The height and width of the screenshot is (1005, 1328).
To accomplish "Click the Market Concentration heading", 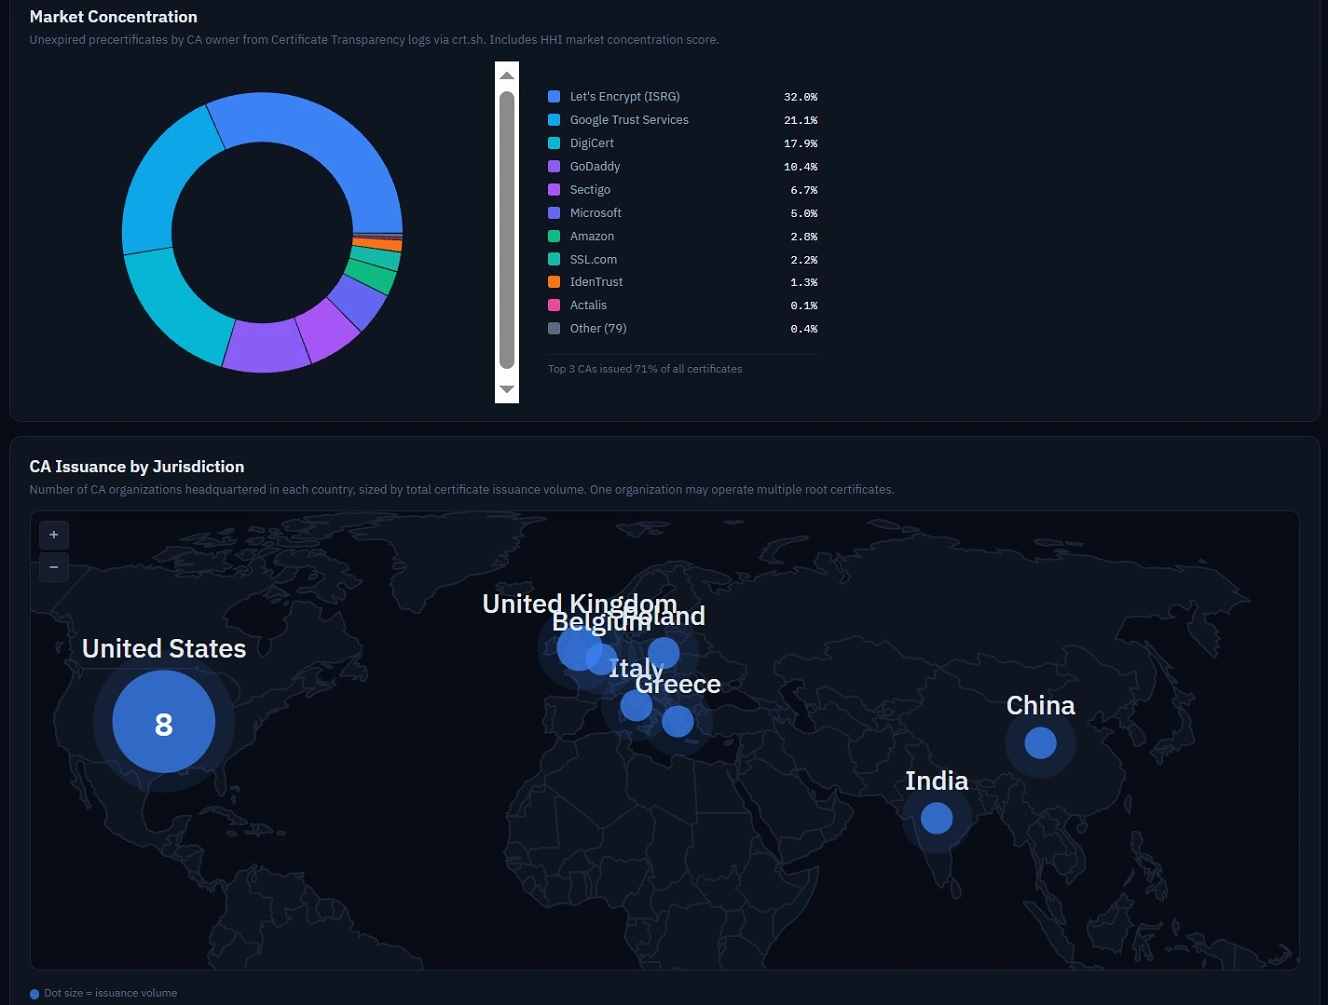I will (114, 17).
